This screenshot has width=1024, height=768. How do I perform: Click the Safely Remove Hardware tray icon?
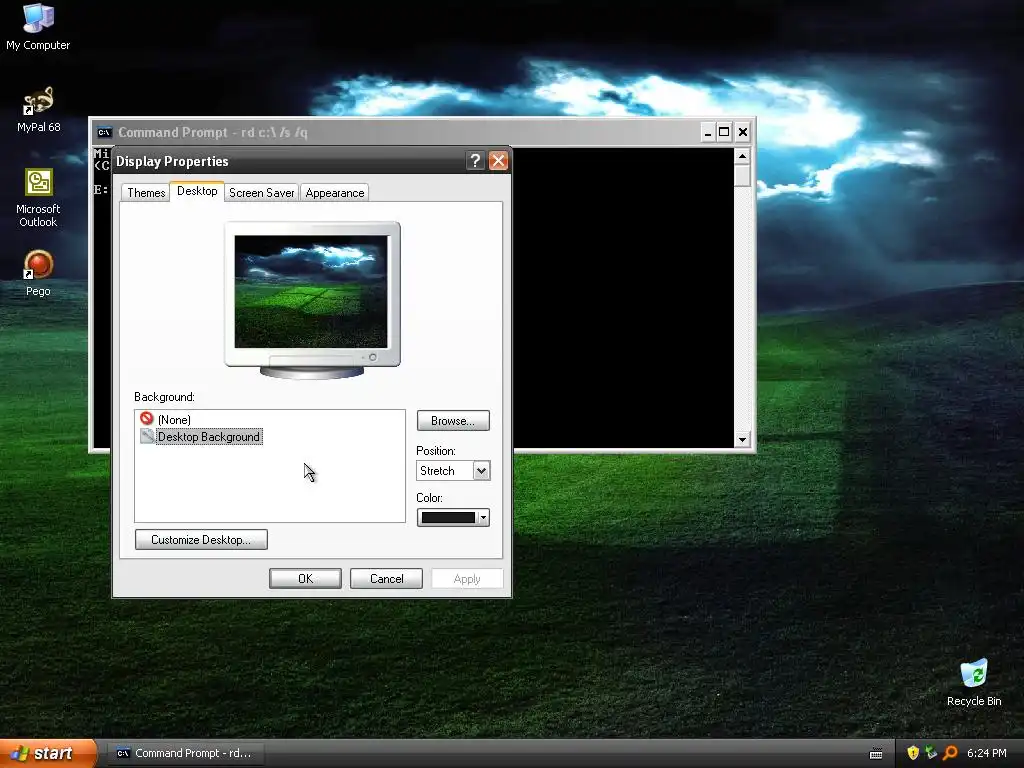931,753
